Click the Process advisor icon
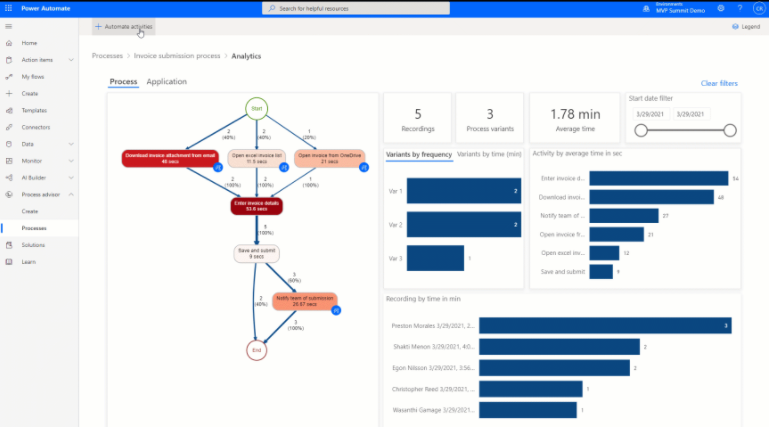 coord(9,194)
